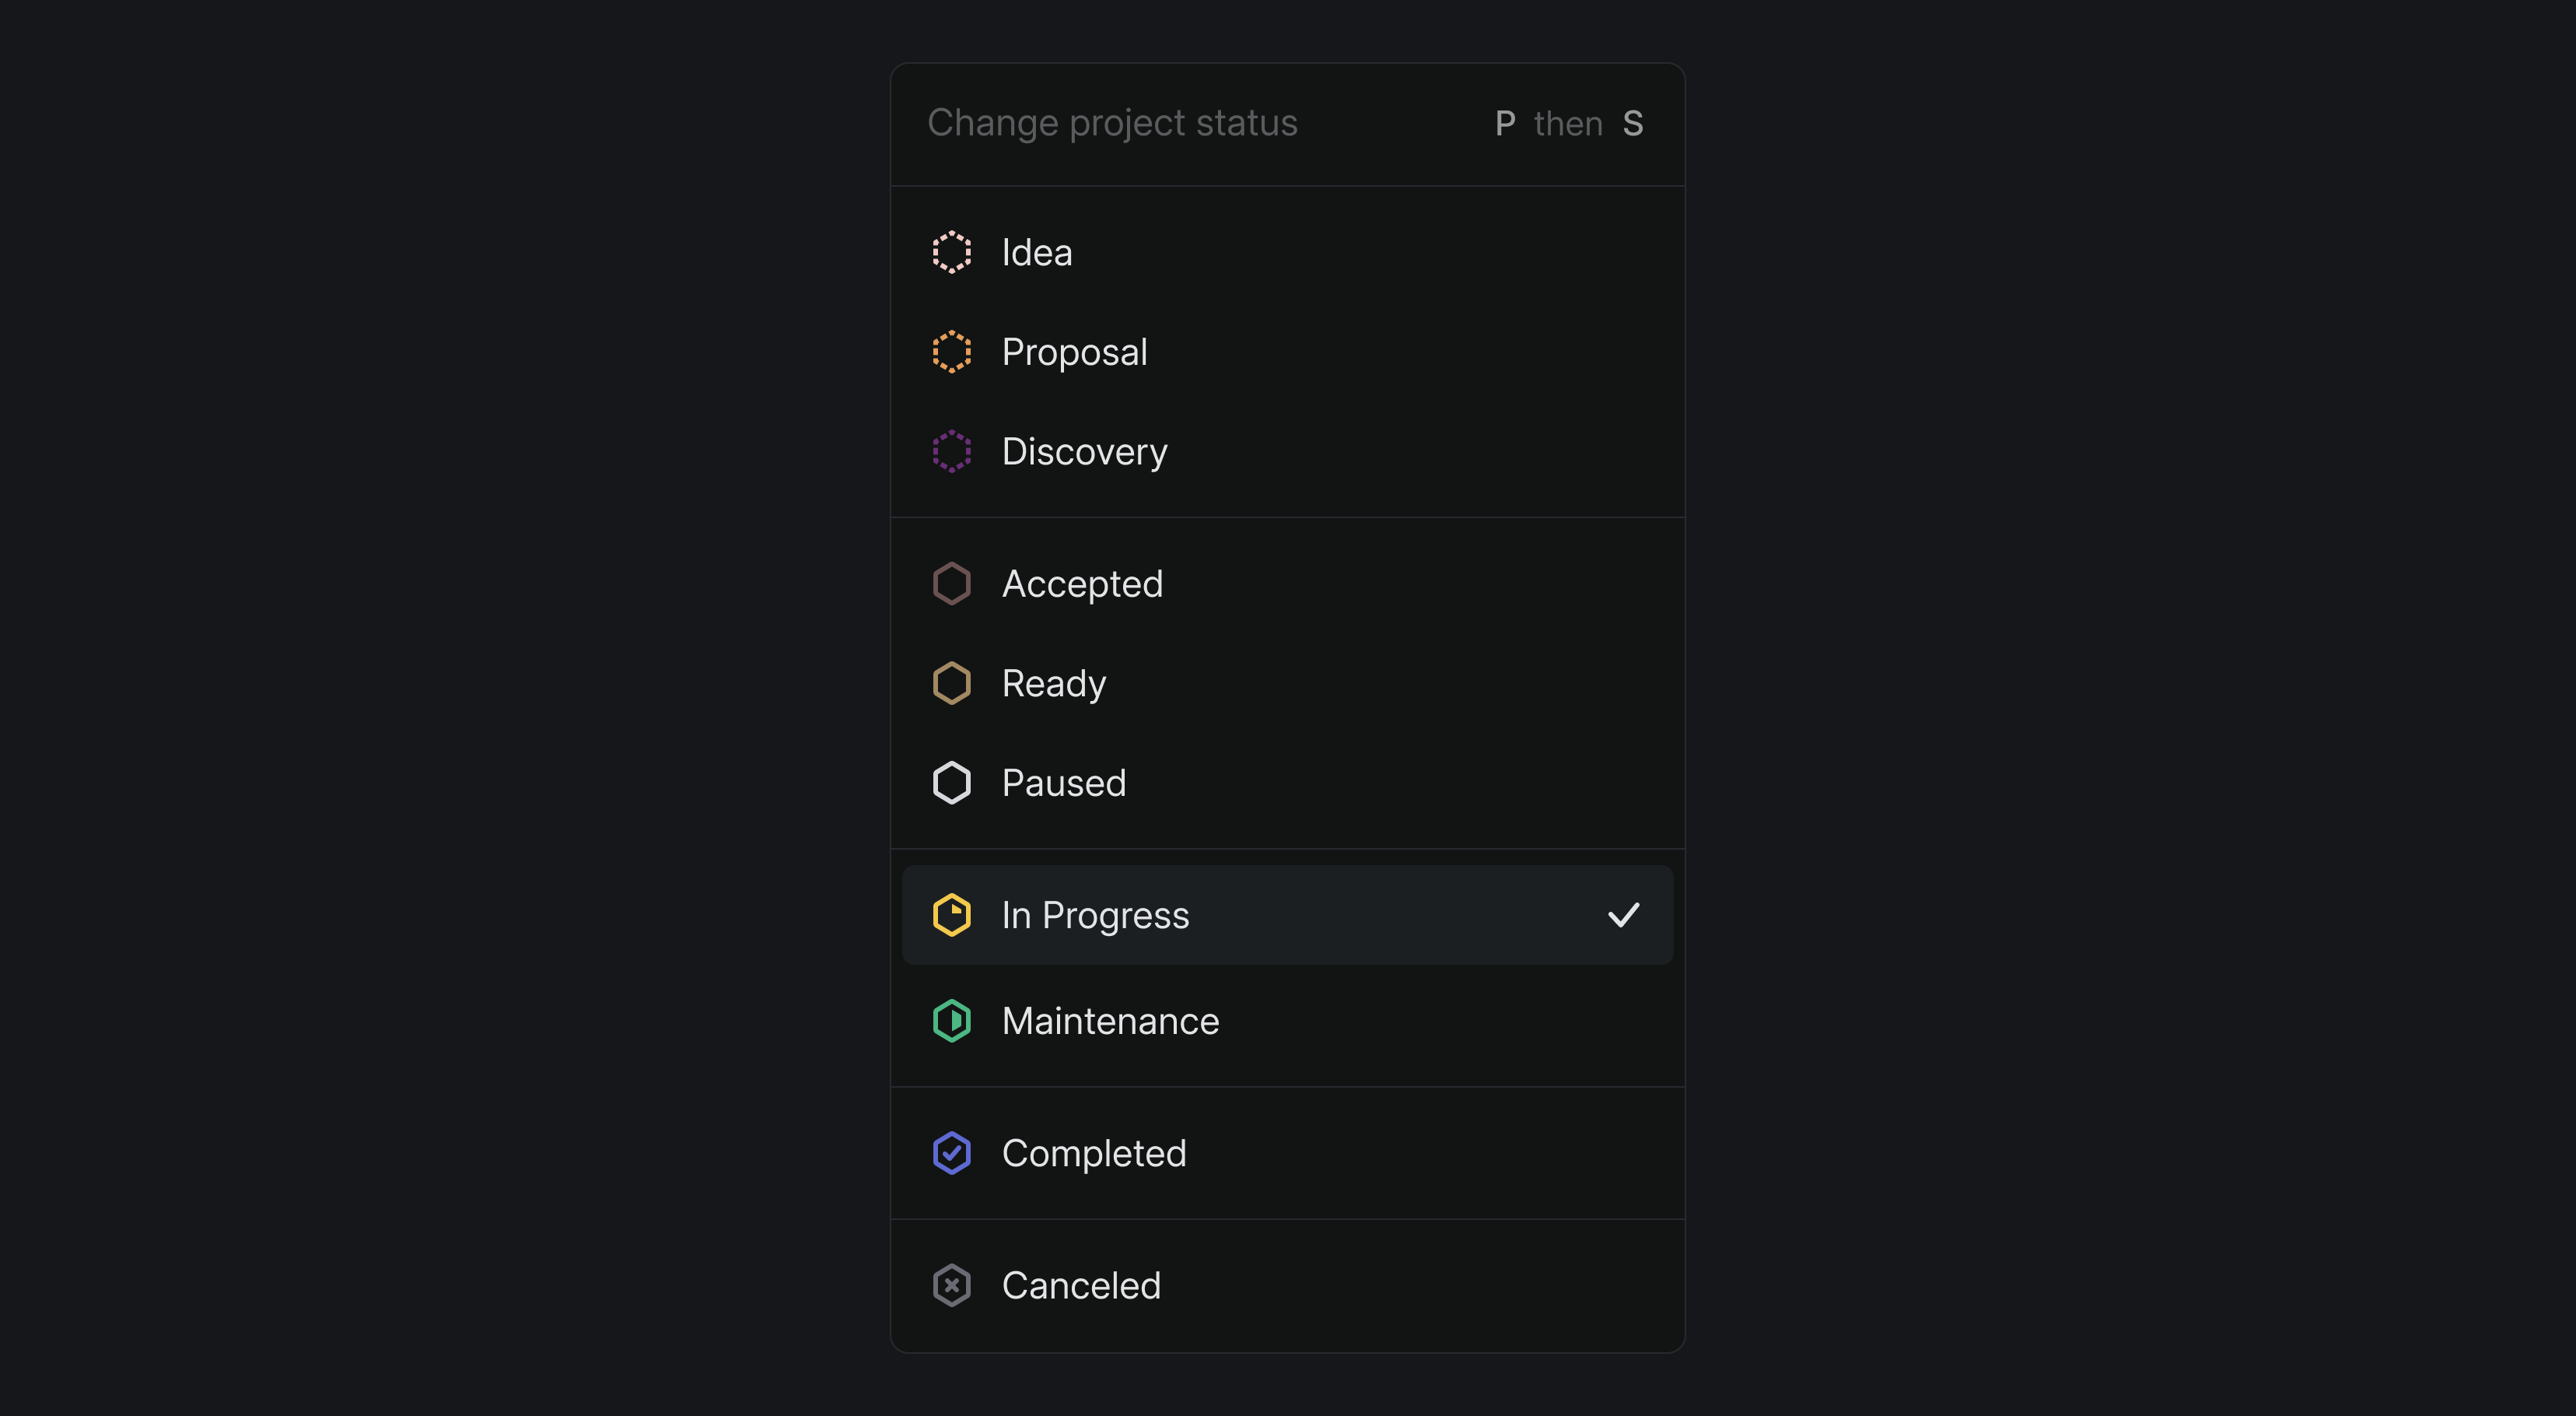Select the Maintenance status icon
2576x1416 pixels.
[952, 1020]
